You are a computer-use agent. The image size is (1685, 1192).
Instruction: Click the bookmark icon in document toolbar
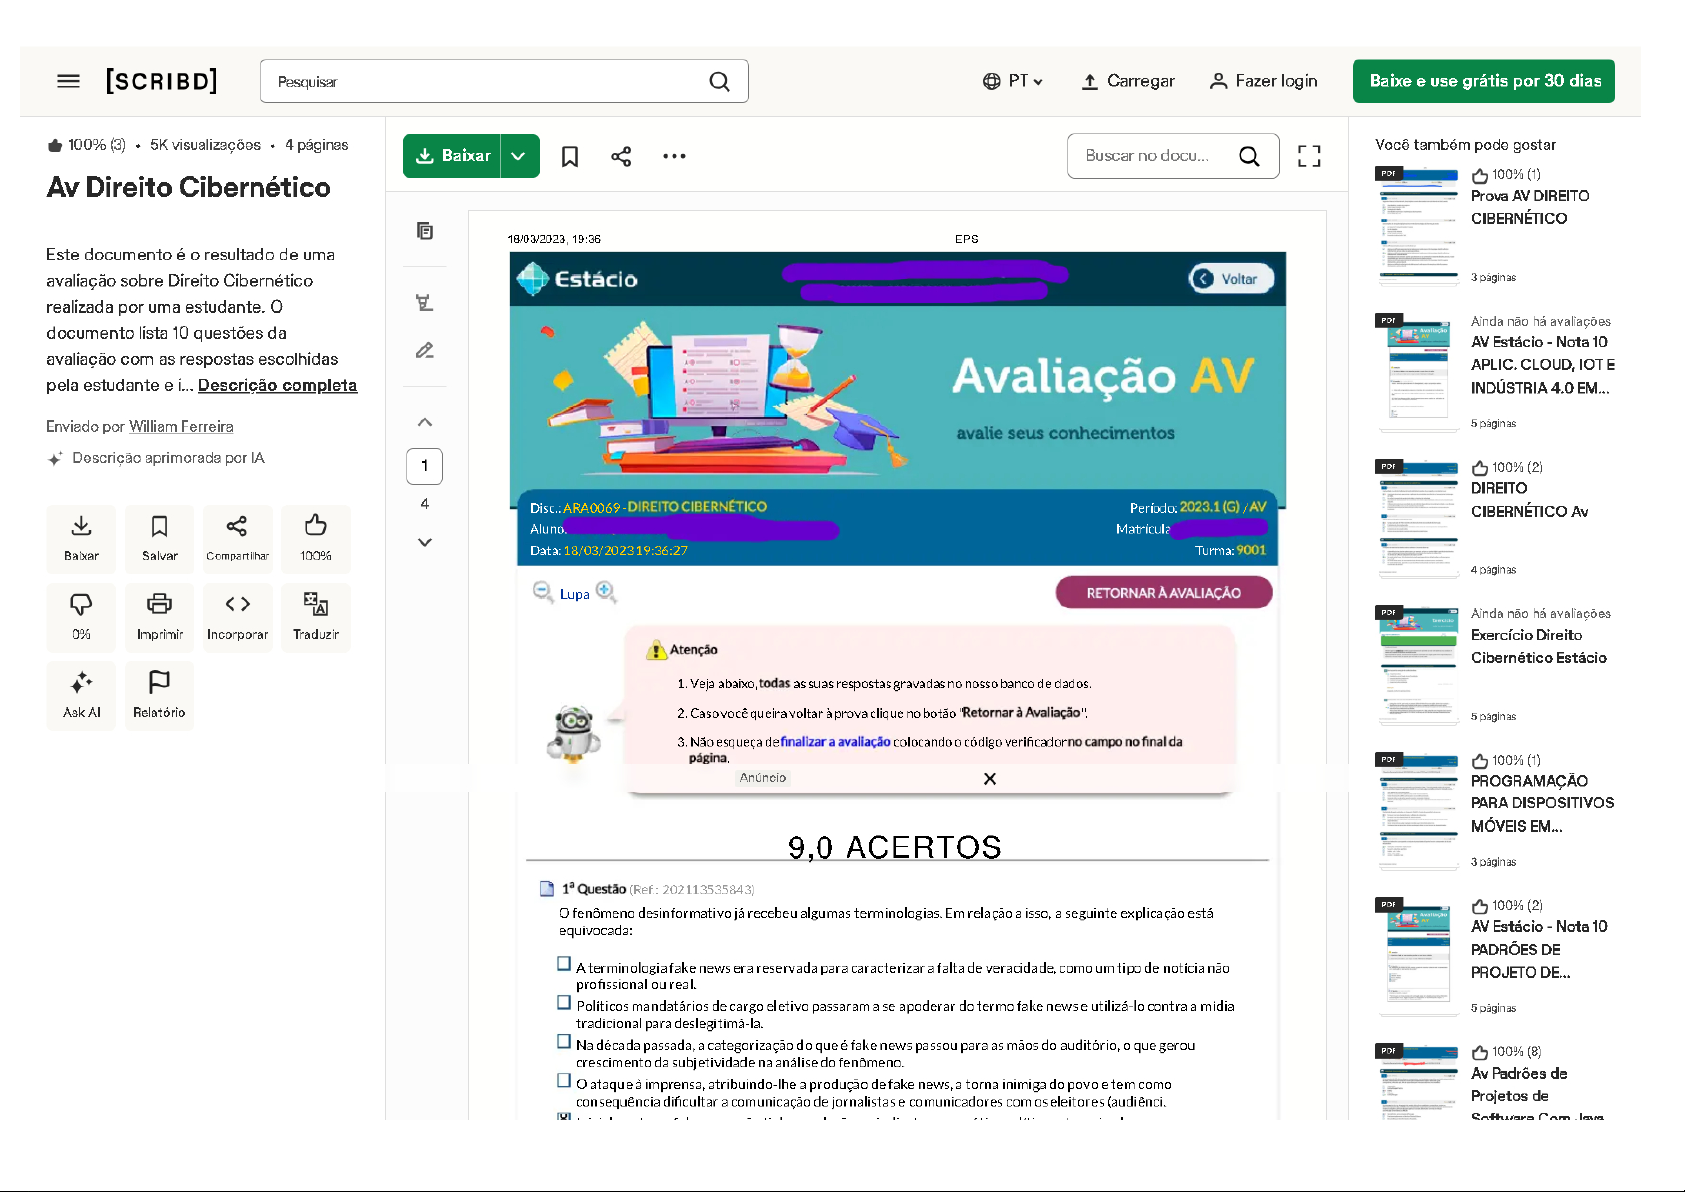[570, 156]
